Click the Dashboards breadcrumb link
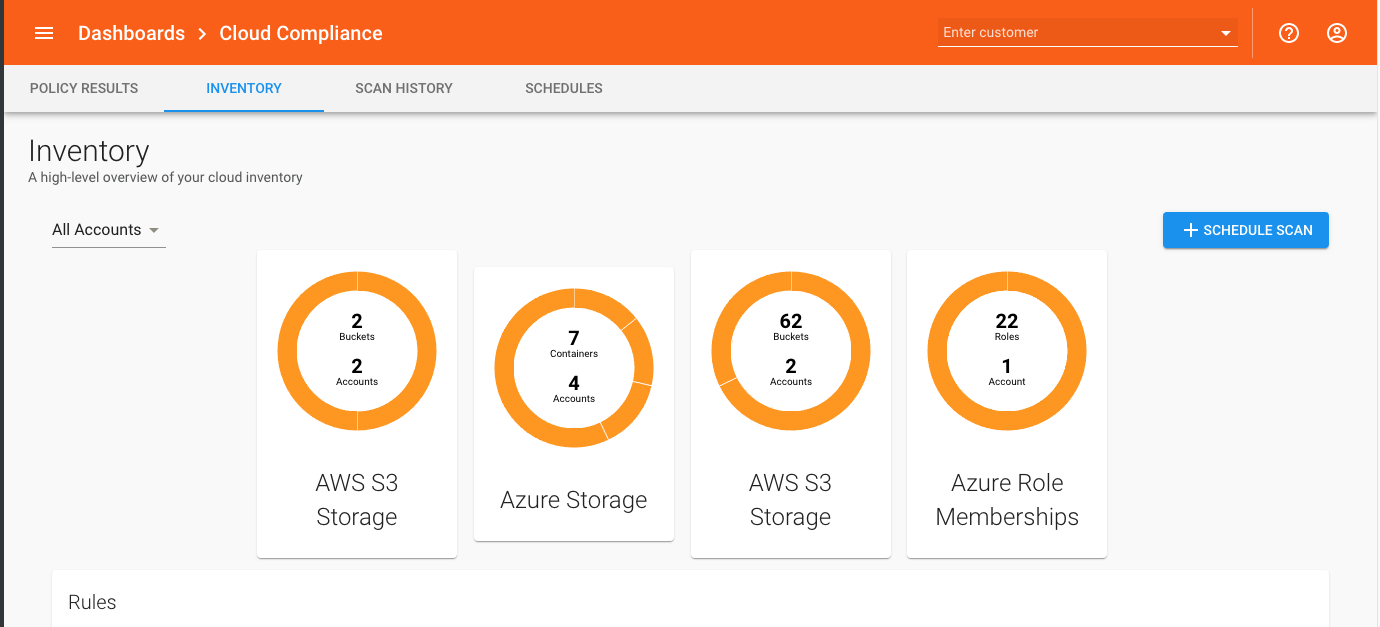 click(132, 33)
